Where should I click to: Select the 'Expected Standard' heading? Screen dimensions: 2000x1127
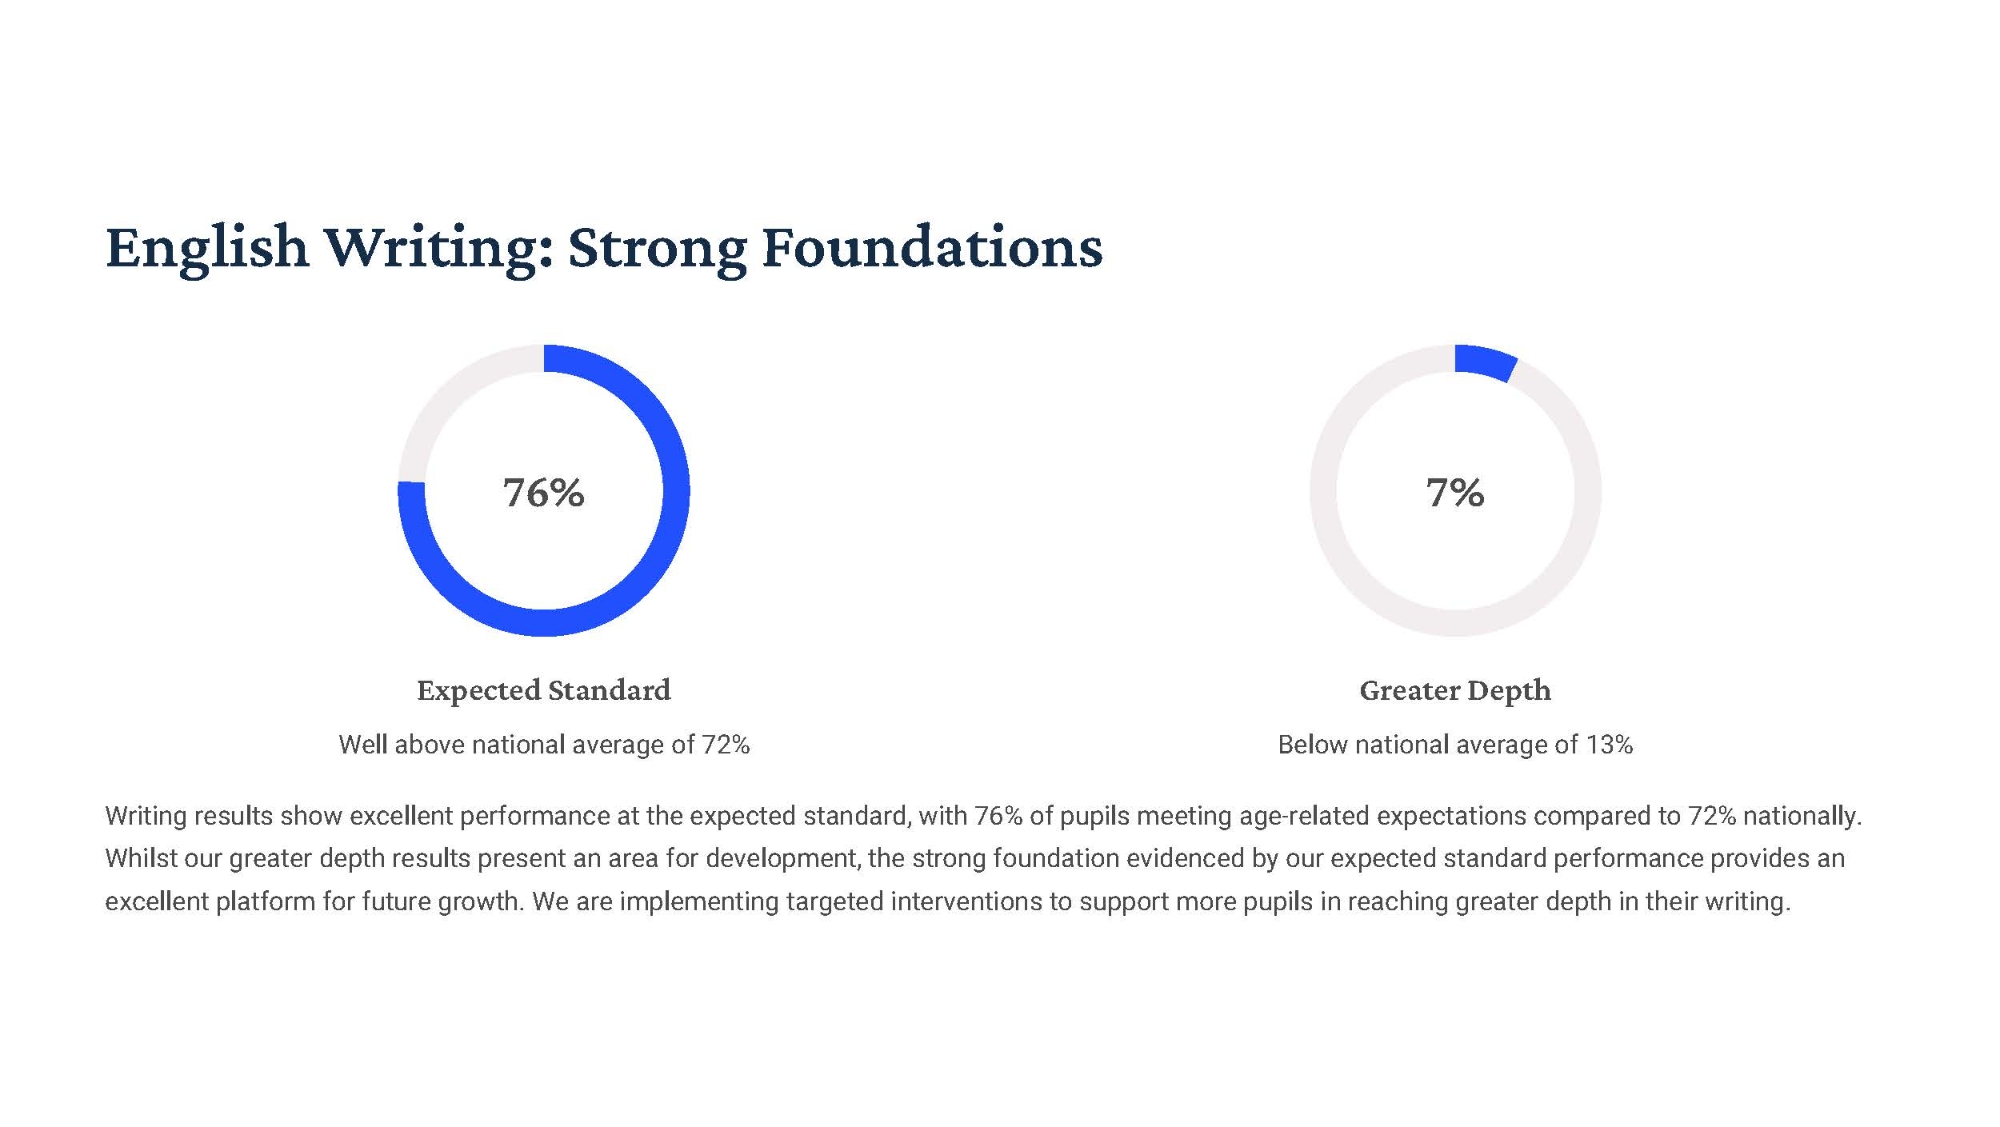click(x=543, y=690)
